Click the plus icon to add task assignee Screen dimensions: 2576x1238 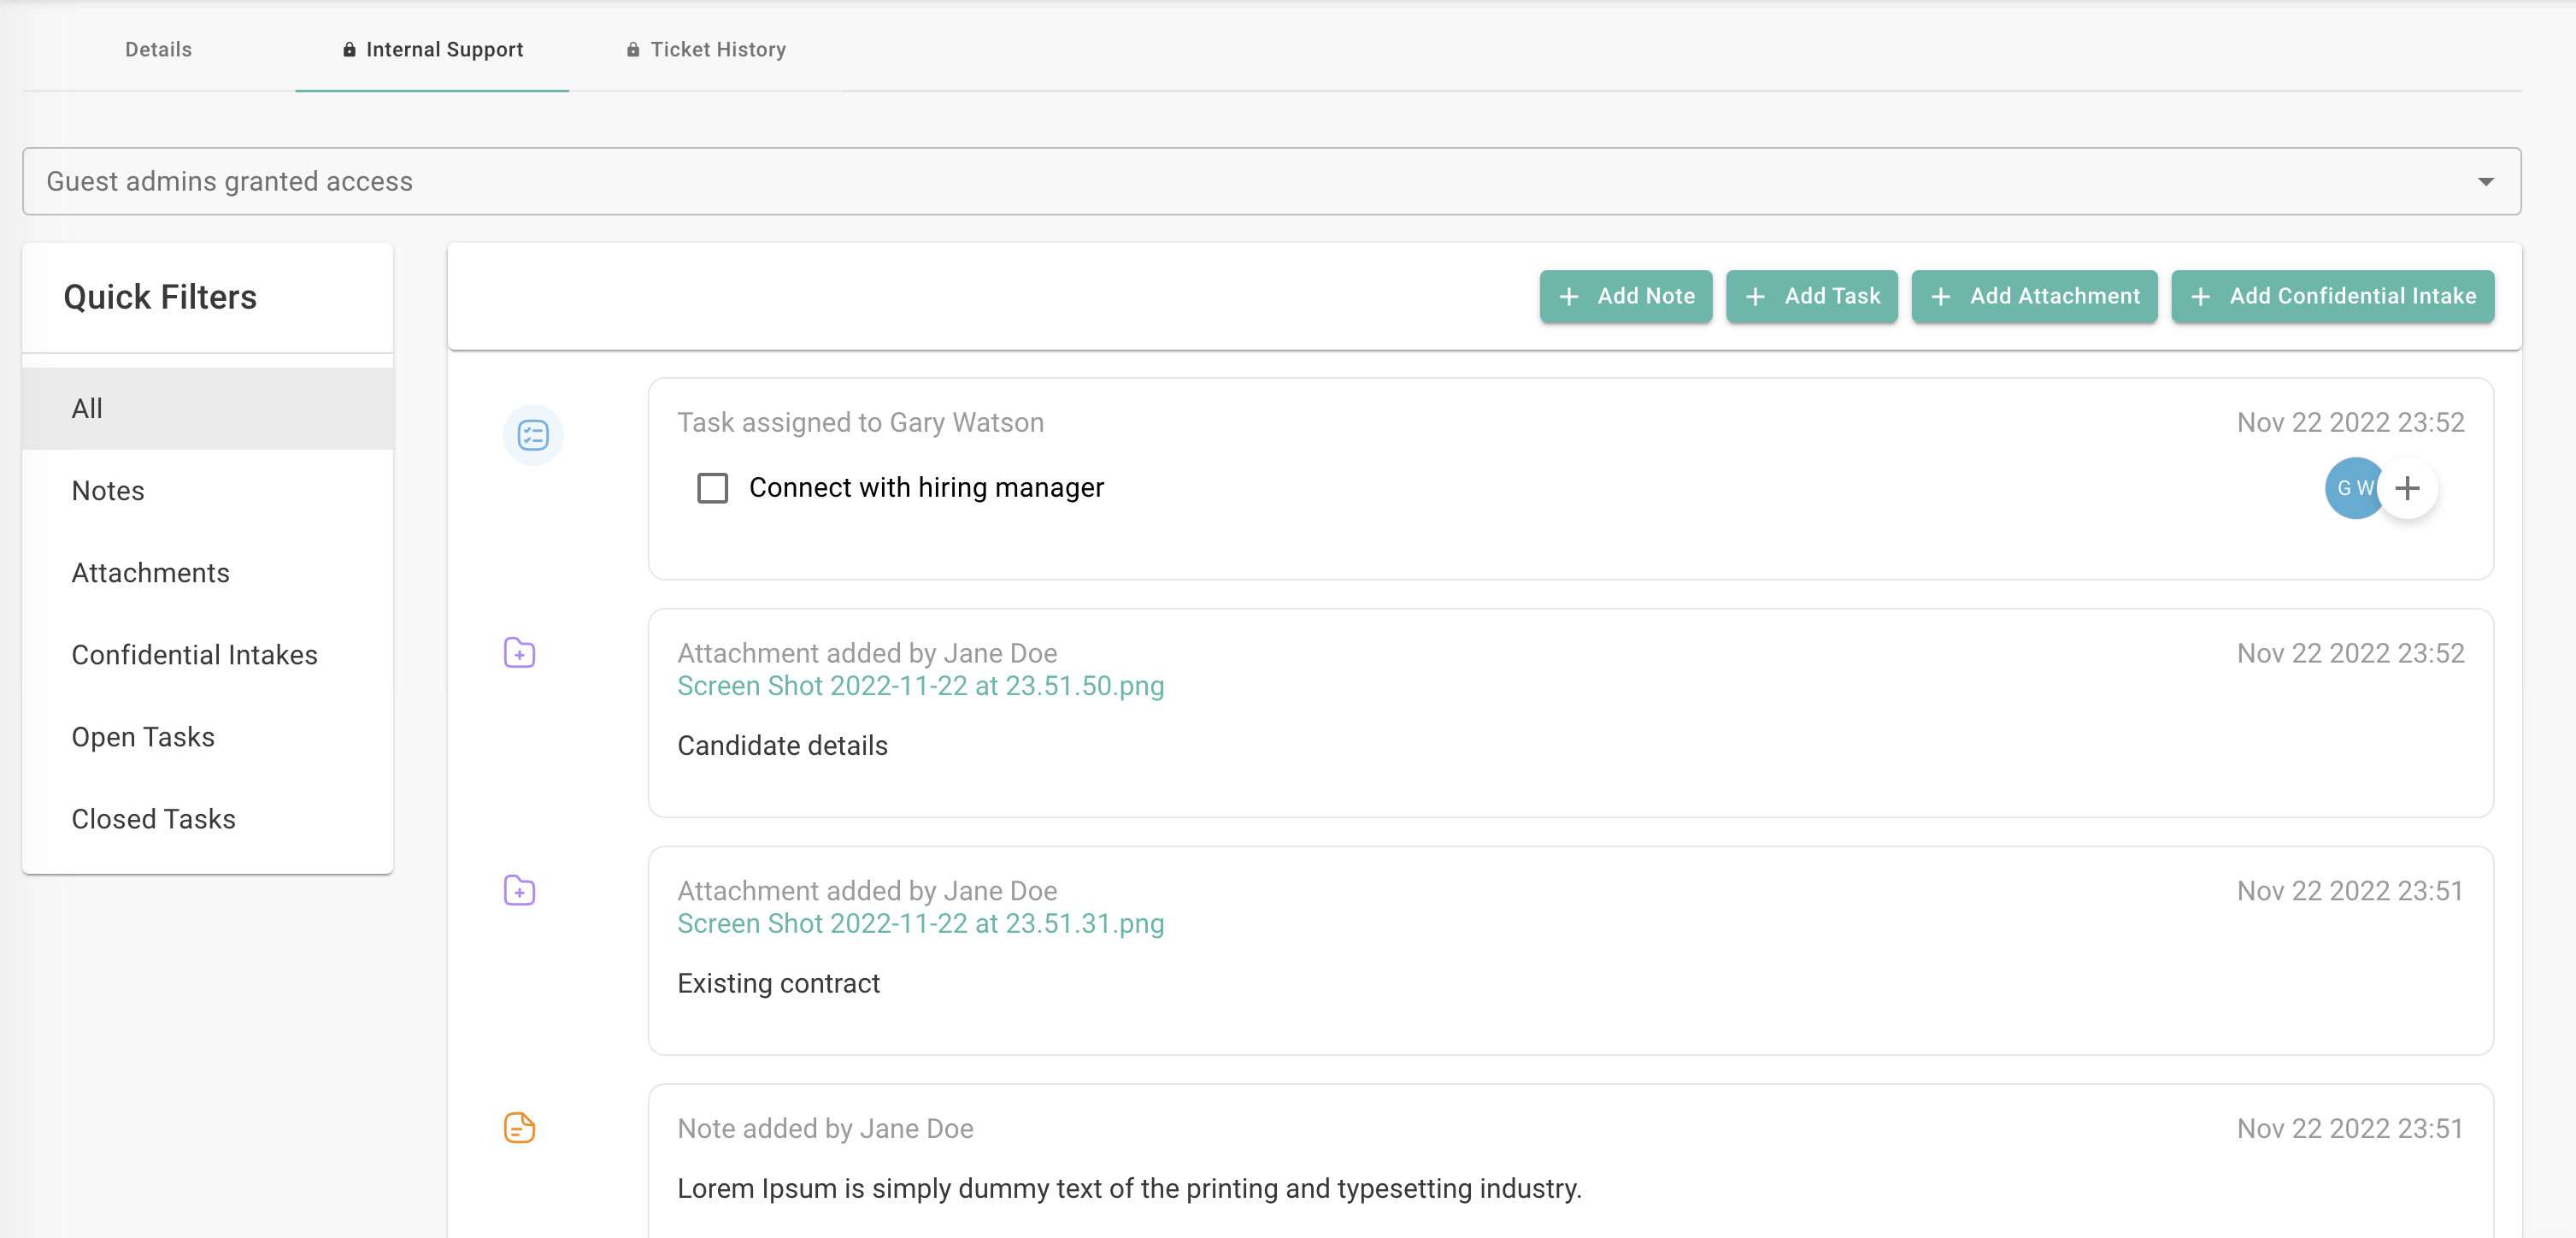(x=2407, y=488)
